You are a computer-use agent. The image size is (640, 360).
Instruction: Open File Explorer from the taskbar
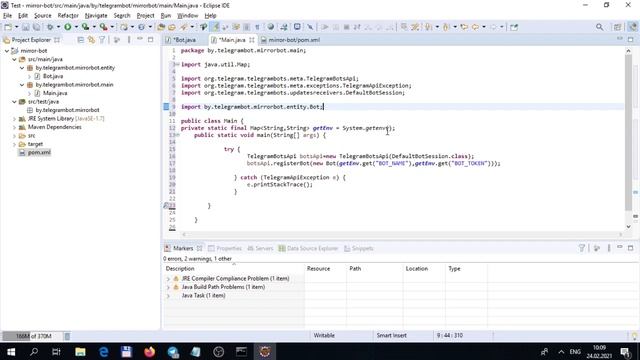pyautogui.click(x=80, y=351)
